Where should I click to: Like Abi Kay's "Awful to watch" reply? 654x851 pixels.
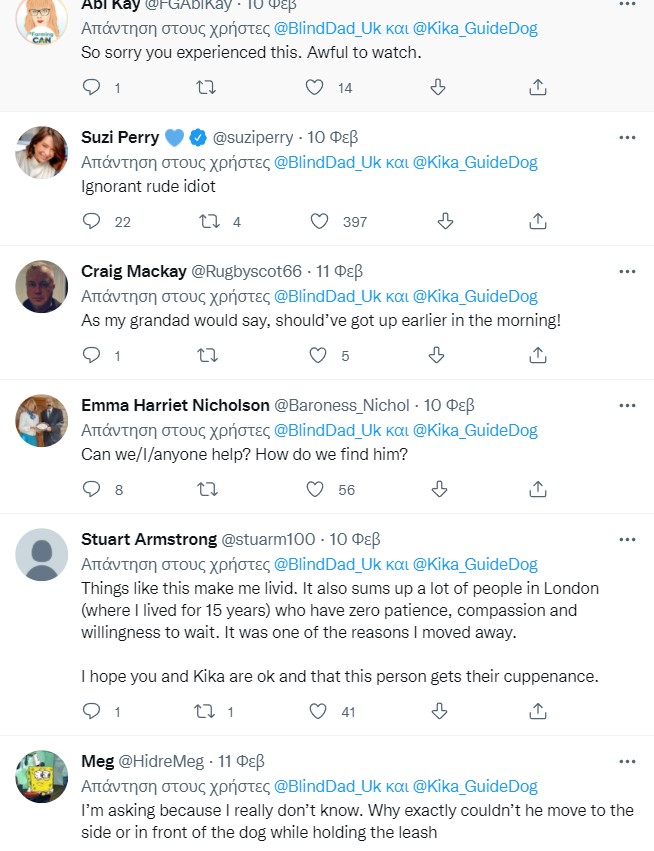pos(314,87)
